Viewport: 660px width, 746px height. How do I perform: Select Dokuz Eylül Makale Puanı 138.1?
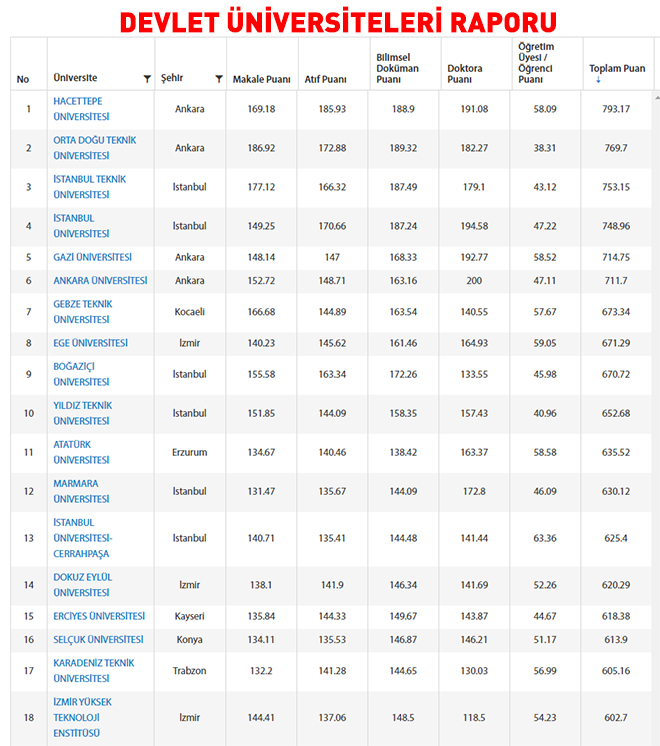pyautogui.click(x=261, y=585)
